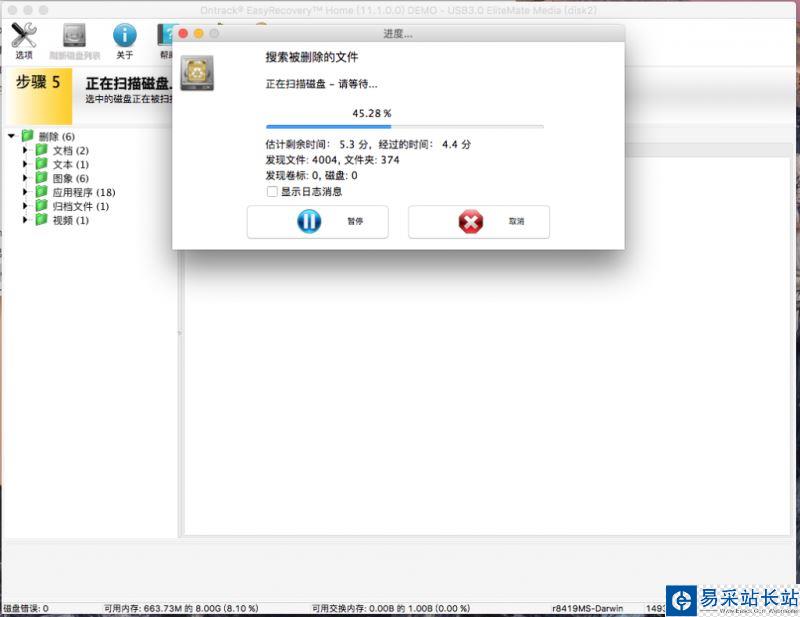The width and height of the screenshot is (800, 617).
Task: Click the recycle-bin disk icon in dialog
Action: click(x=197, y=73)
